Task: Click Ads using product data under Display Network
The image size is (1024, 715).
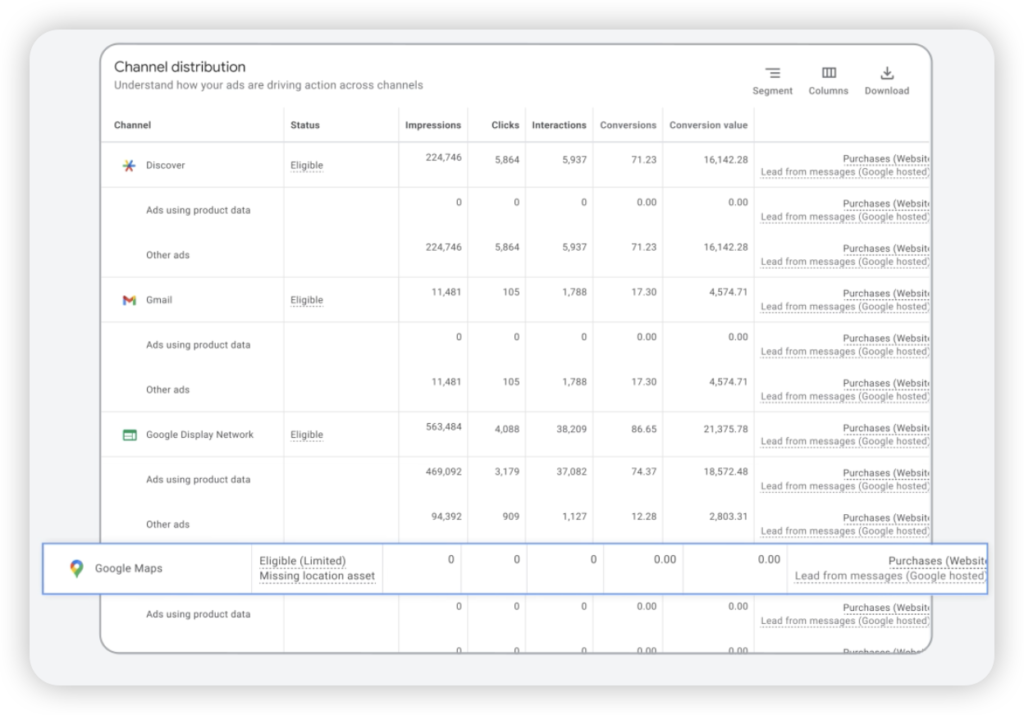Action: click(x=199, y=479)
